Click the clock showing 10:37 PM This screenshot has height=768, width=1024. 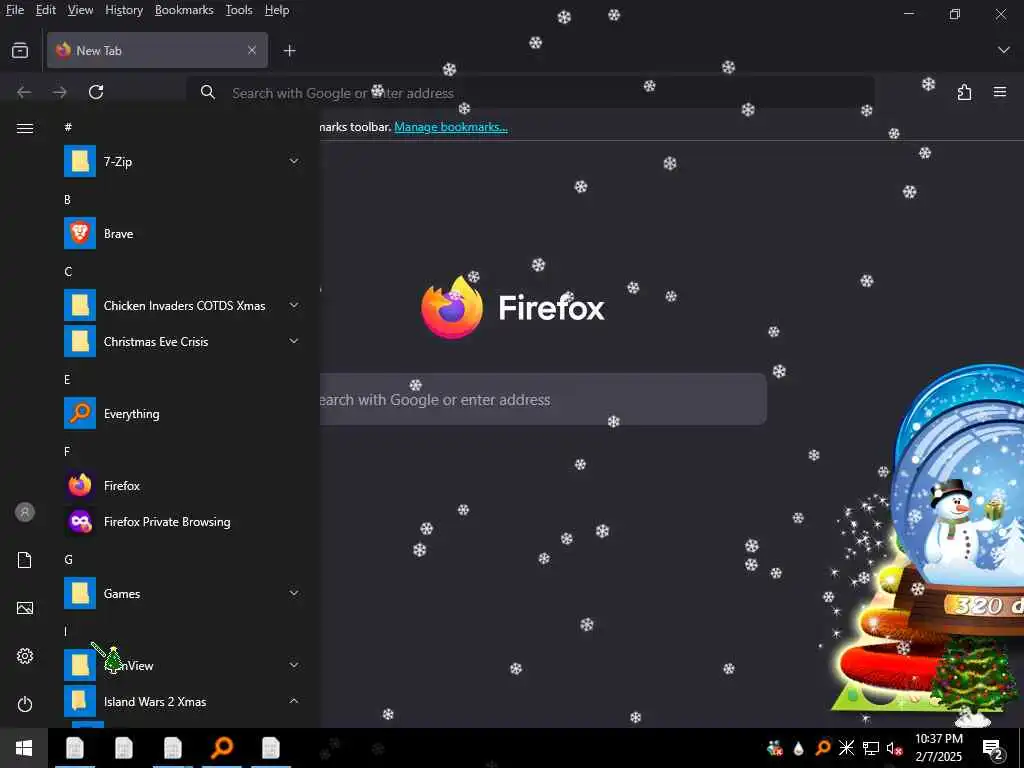pos(938,739)
